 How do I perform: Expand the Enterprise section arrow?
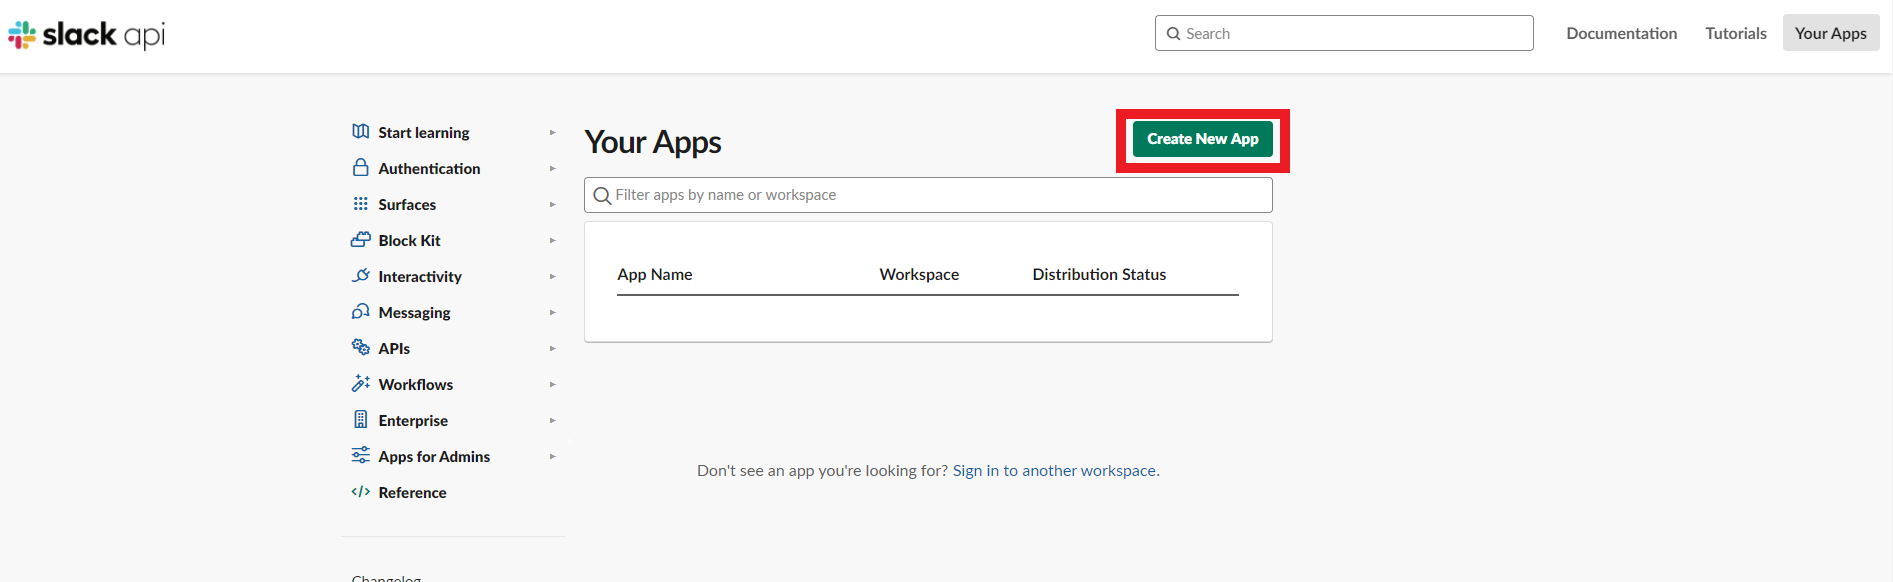(552, 420)
